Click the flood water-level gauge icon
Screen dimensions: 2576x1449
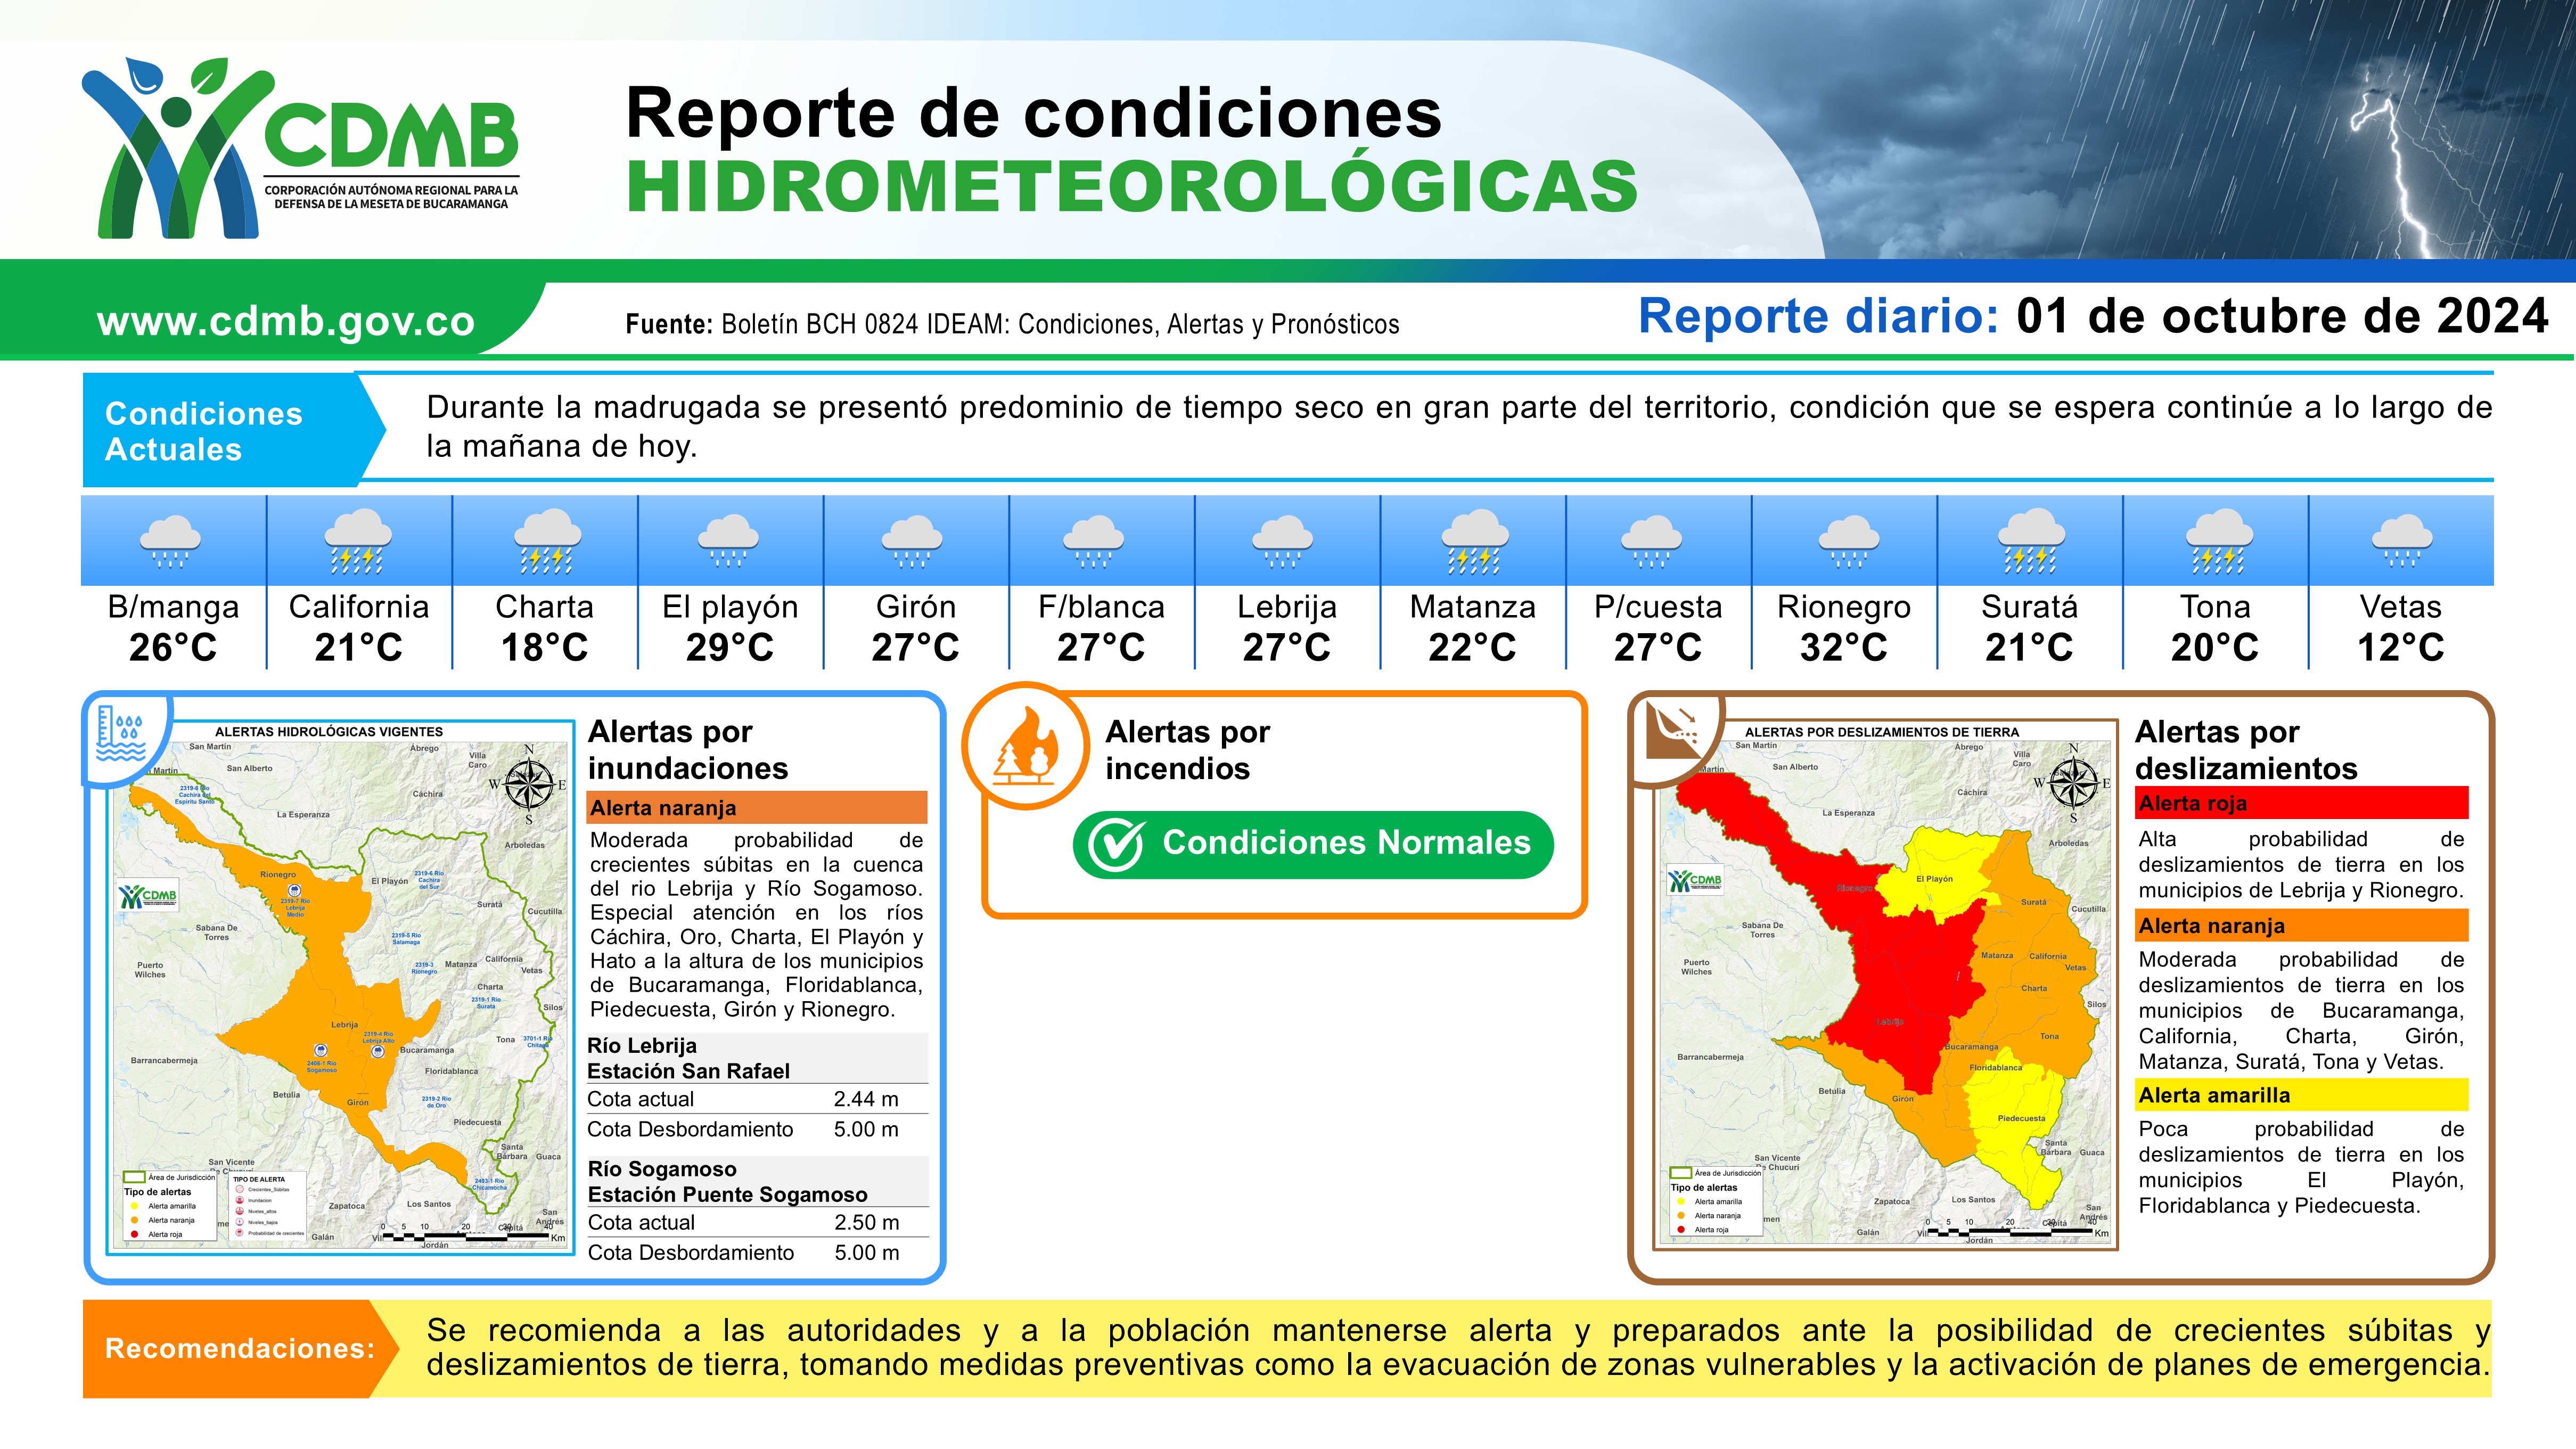point(120,734)
